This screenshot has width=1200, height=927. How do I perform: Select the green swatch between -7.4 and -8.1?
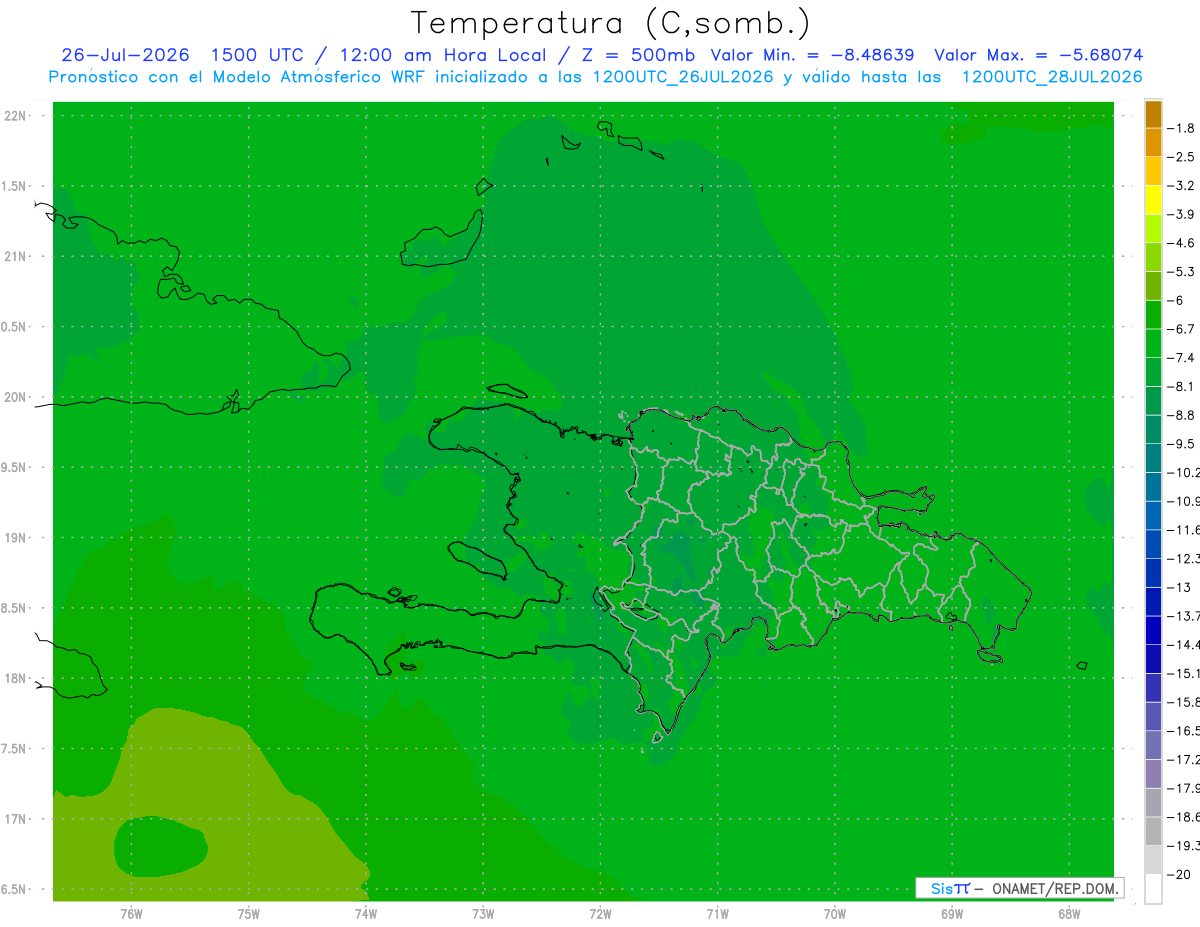point(1153,371)
